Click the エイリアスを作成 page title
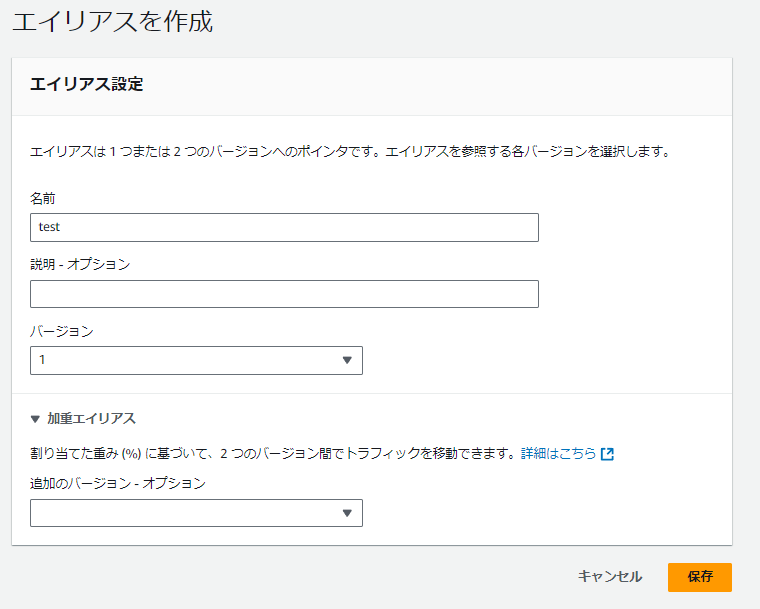The height and width of the screenshot is (609, 760). point(113,22)
